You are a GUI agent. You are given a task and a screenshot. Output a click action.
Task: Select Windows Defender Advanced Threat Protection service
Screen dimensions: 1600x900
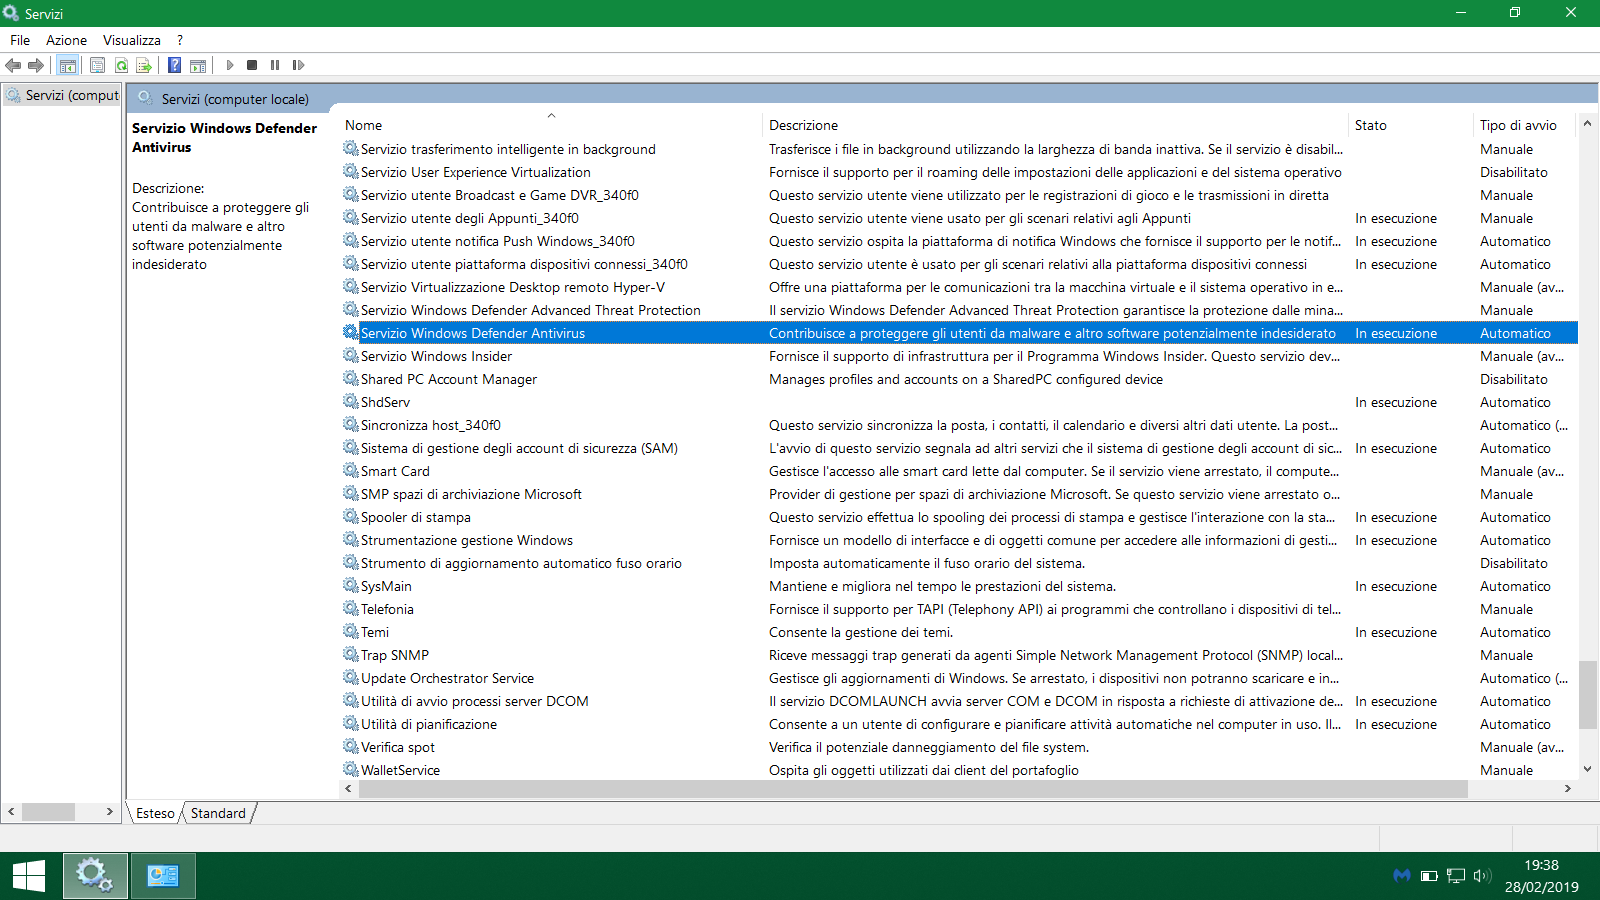click(959, 310)
